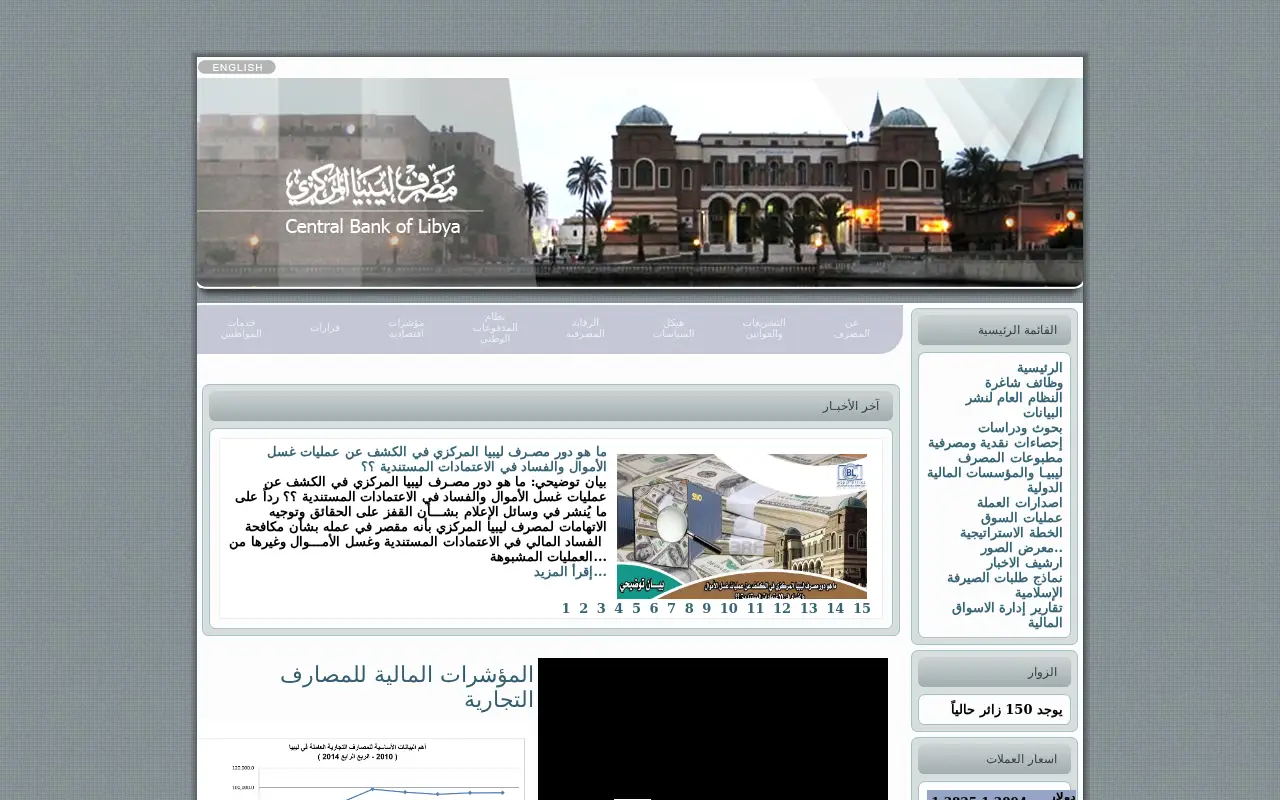
Task: Click the commercial banks indicators chart image
Action: click(x=361, y=769)
